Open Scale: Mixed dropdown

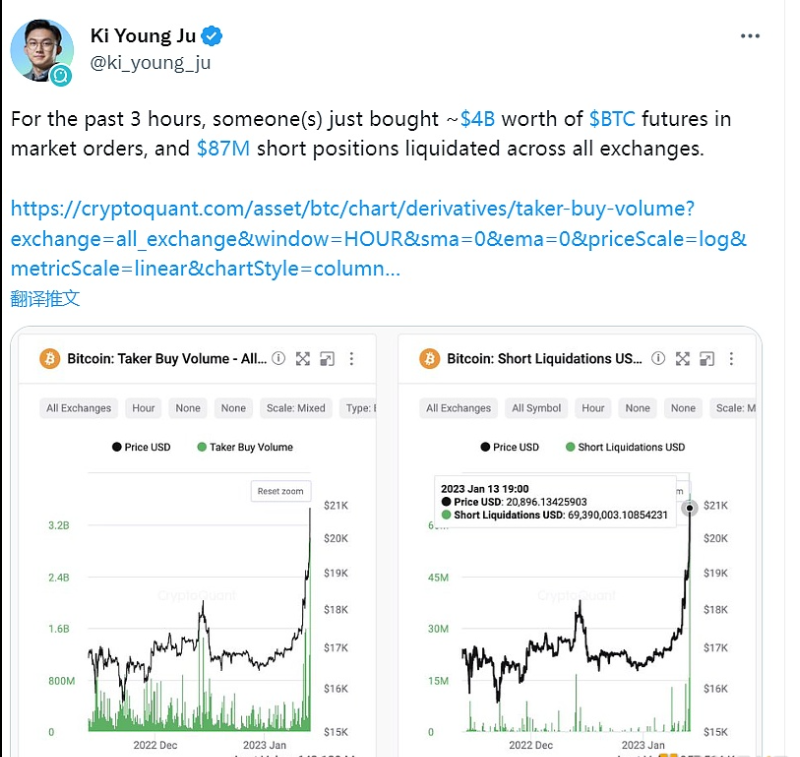click(295, 408)
